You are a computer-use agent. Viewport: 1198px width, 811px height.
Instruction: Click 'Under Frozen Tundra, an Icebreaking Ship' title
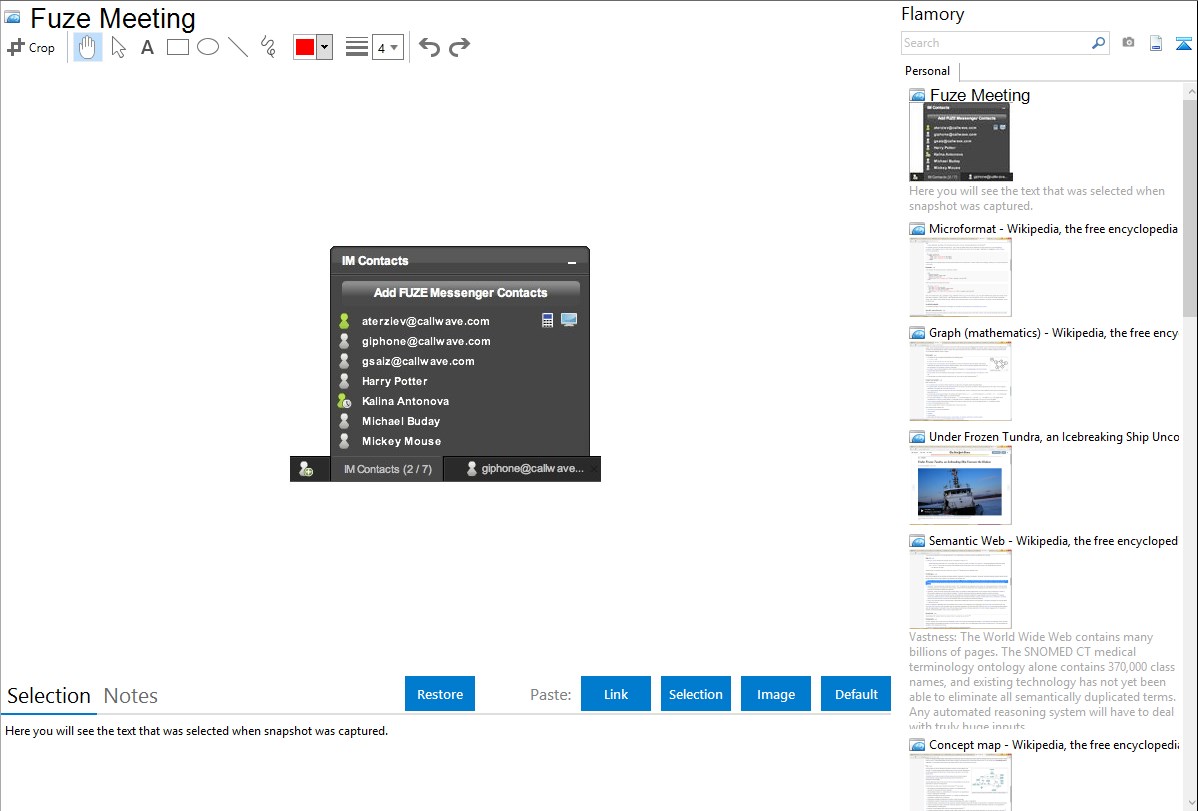tap(1054, 436)
